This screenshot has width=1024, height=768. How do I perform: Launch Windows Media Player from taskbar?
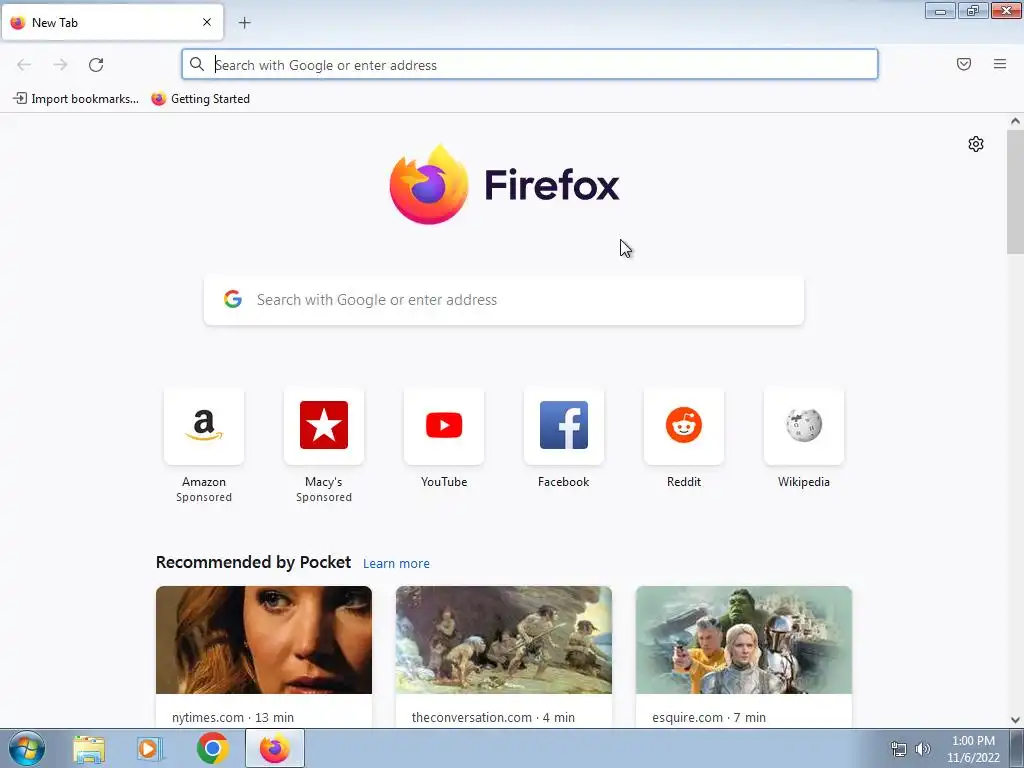[150, 748]
